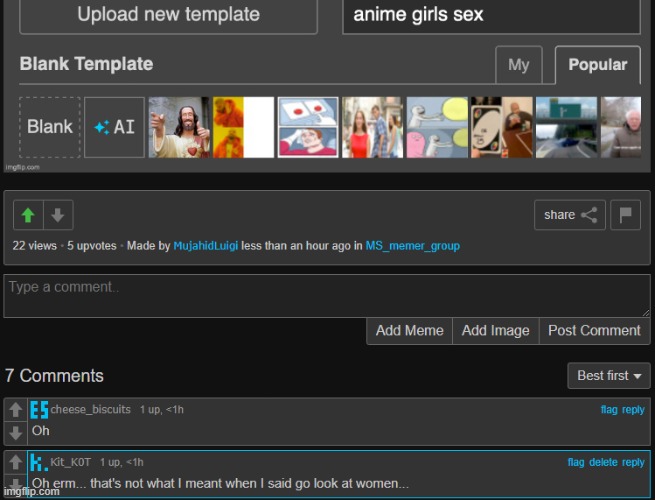Click cheese_biscuits' avatar icon

39,410
